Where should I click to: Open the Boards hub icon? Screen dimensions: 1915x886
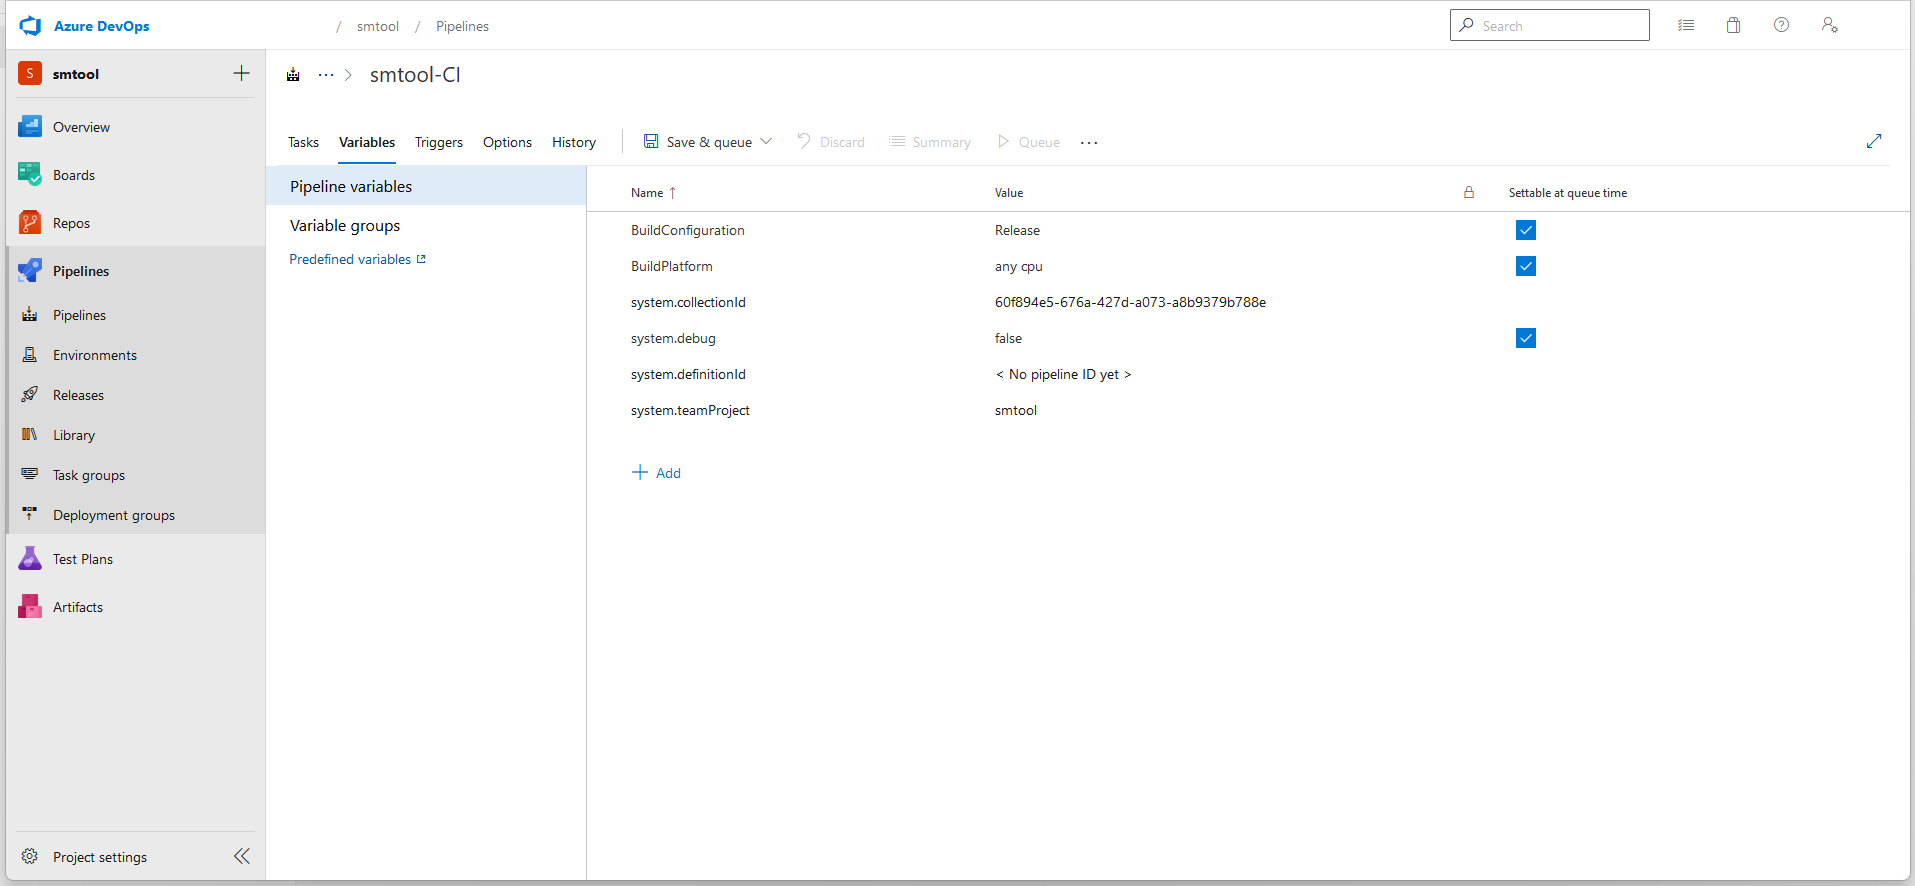[x=30, y=175]
